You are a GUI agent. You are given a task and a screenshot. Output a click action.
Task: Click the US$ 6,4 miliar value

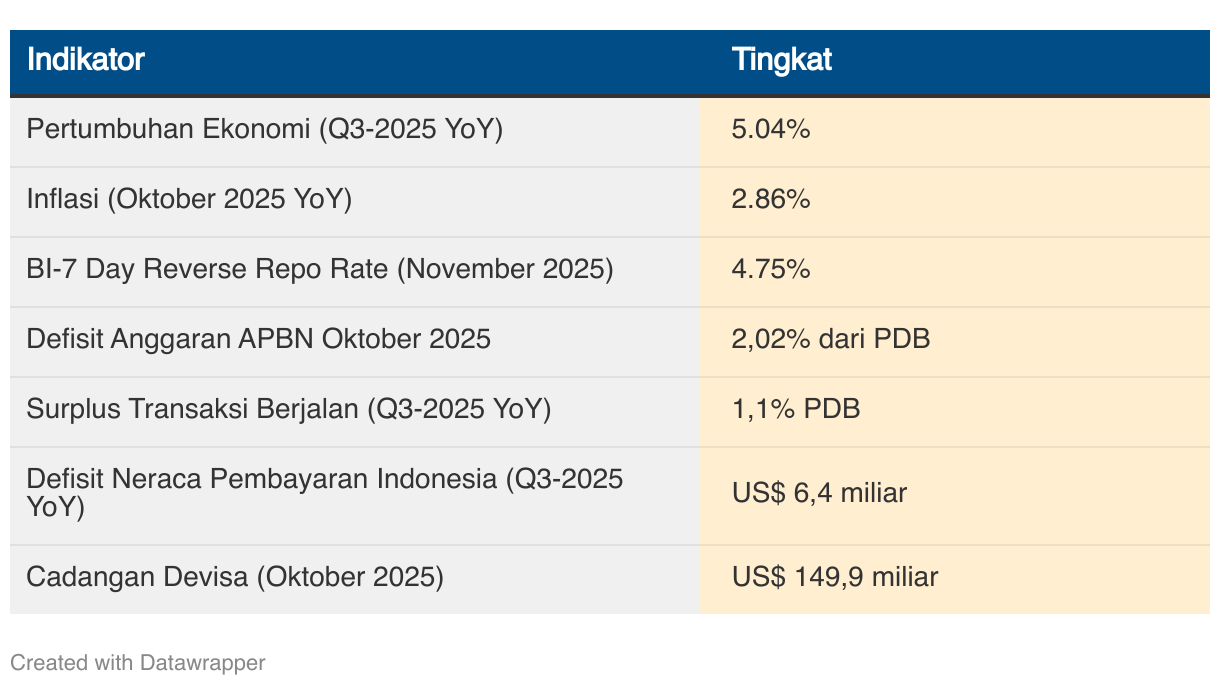pyautogui.click(x=819, y=493)
